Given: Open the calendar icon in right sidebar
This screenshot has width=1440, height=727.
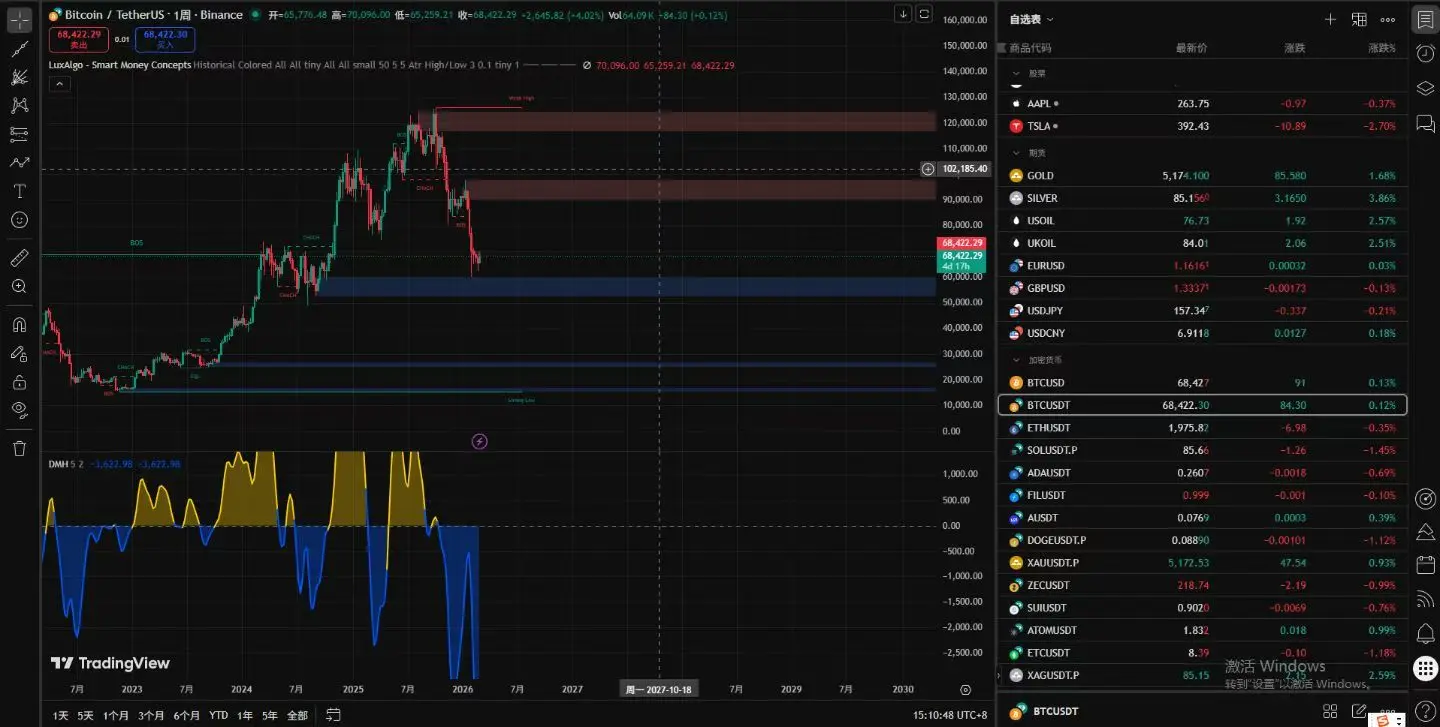Looking at the screenshot, I should 1425,565.
